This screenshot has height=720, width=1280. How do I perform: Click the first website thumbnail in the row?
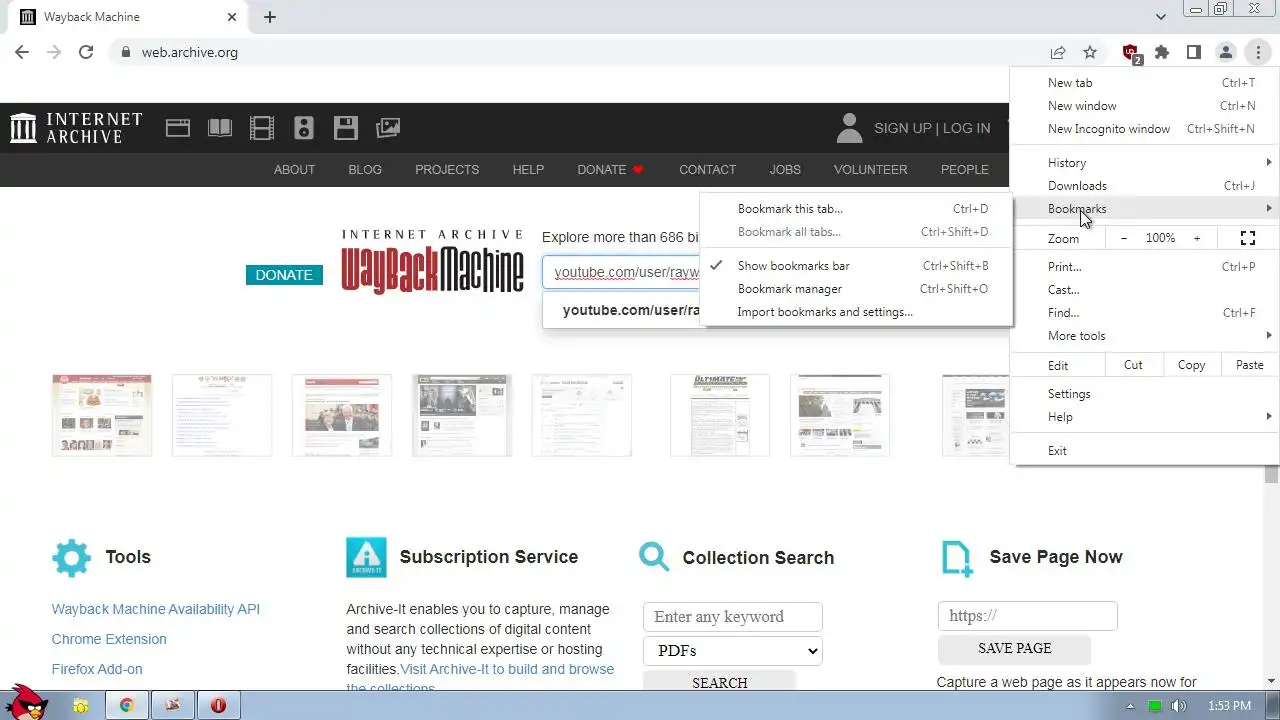(x=102, y=415)
